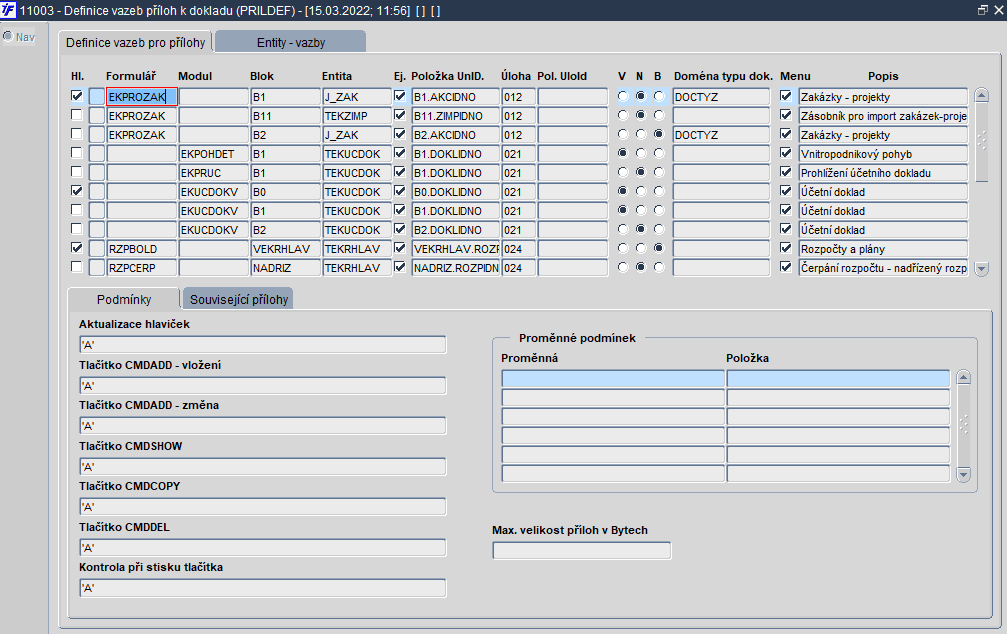Uncheck Menu checkbox for Vnitropodnikový pohyb row
The width and height of the screenshot is (1007, 634).
click(786, 153)
